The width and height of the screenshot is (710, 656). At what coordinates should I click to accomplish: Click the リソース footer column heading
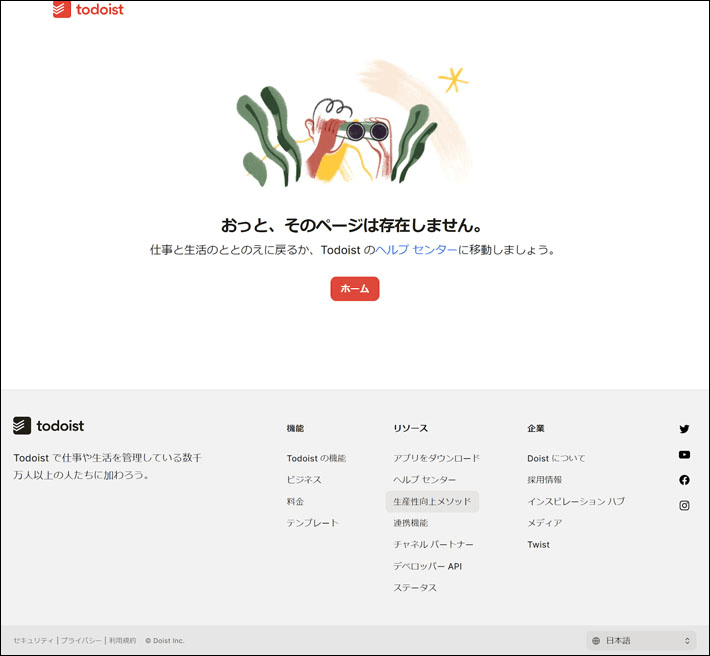[410, 428]
